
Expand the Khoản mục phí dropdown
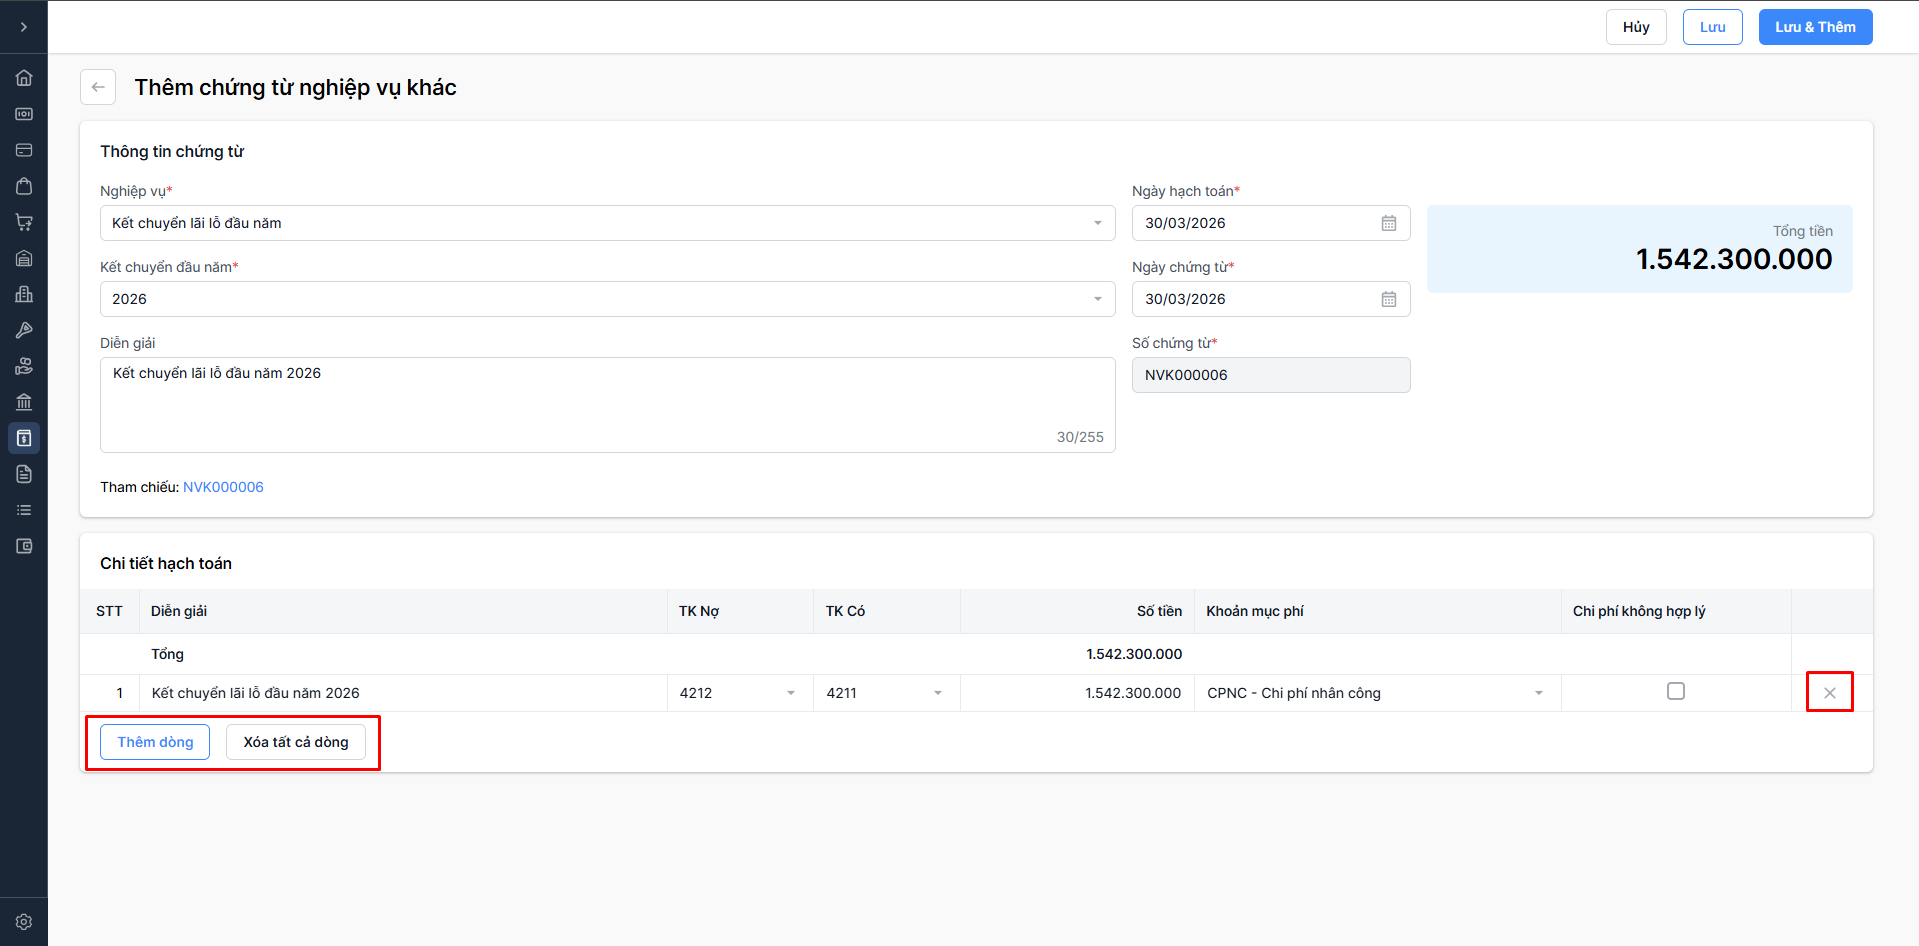[1538, 693]
